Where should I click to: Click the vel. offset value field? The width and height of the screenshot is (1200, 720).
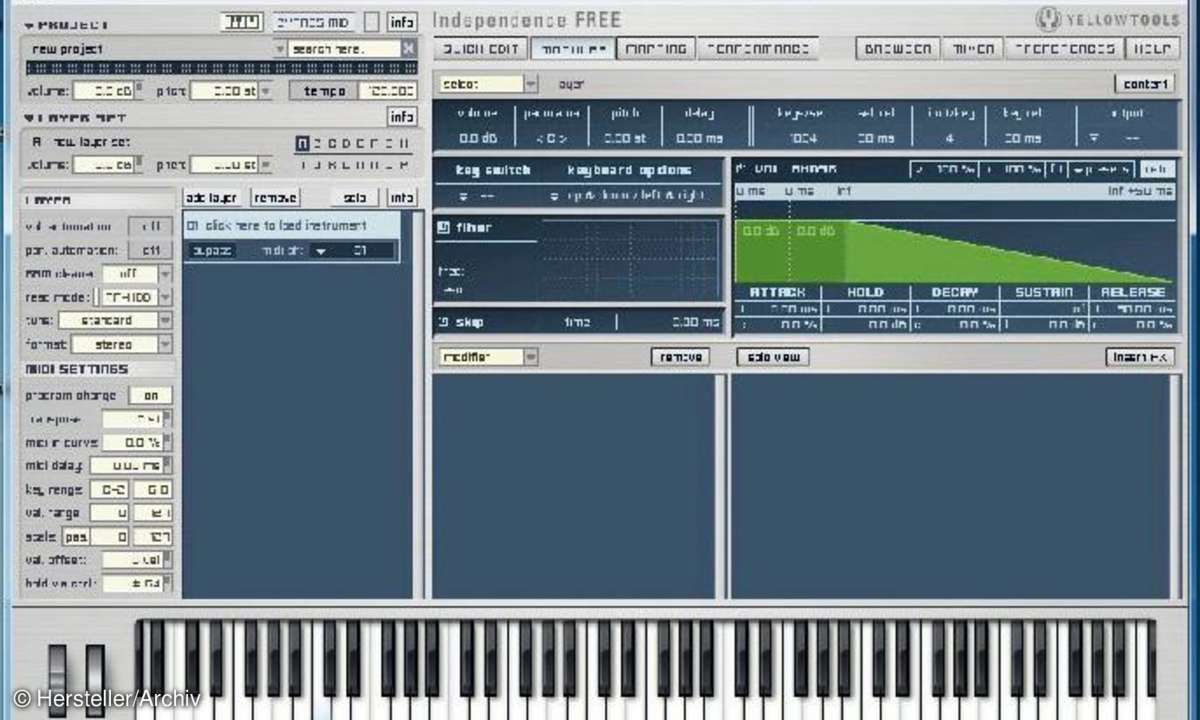(132, 560)
